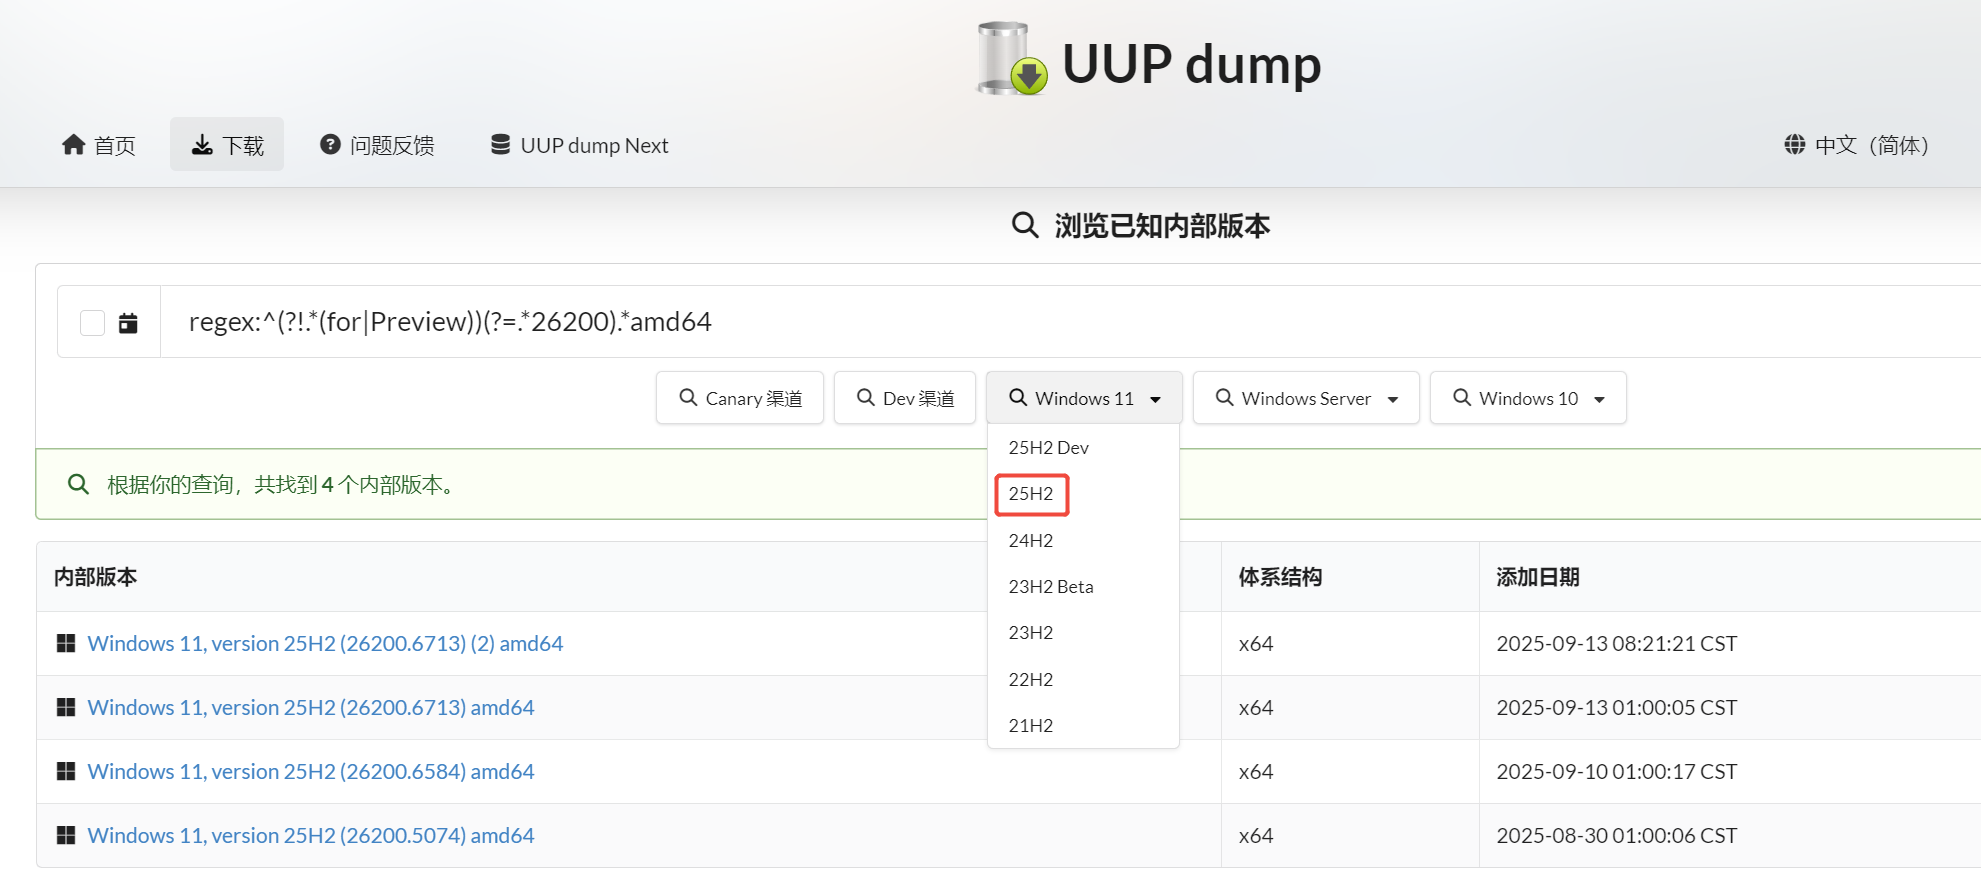Open the Windows 10 dropdown
Viewport: 1981px width, 885px height.
(1528, 398)
